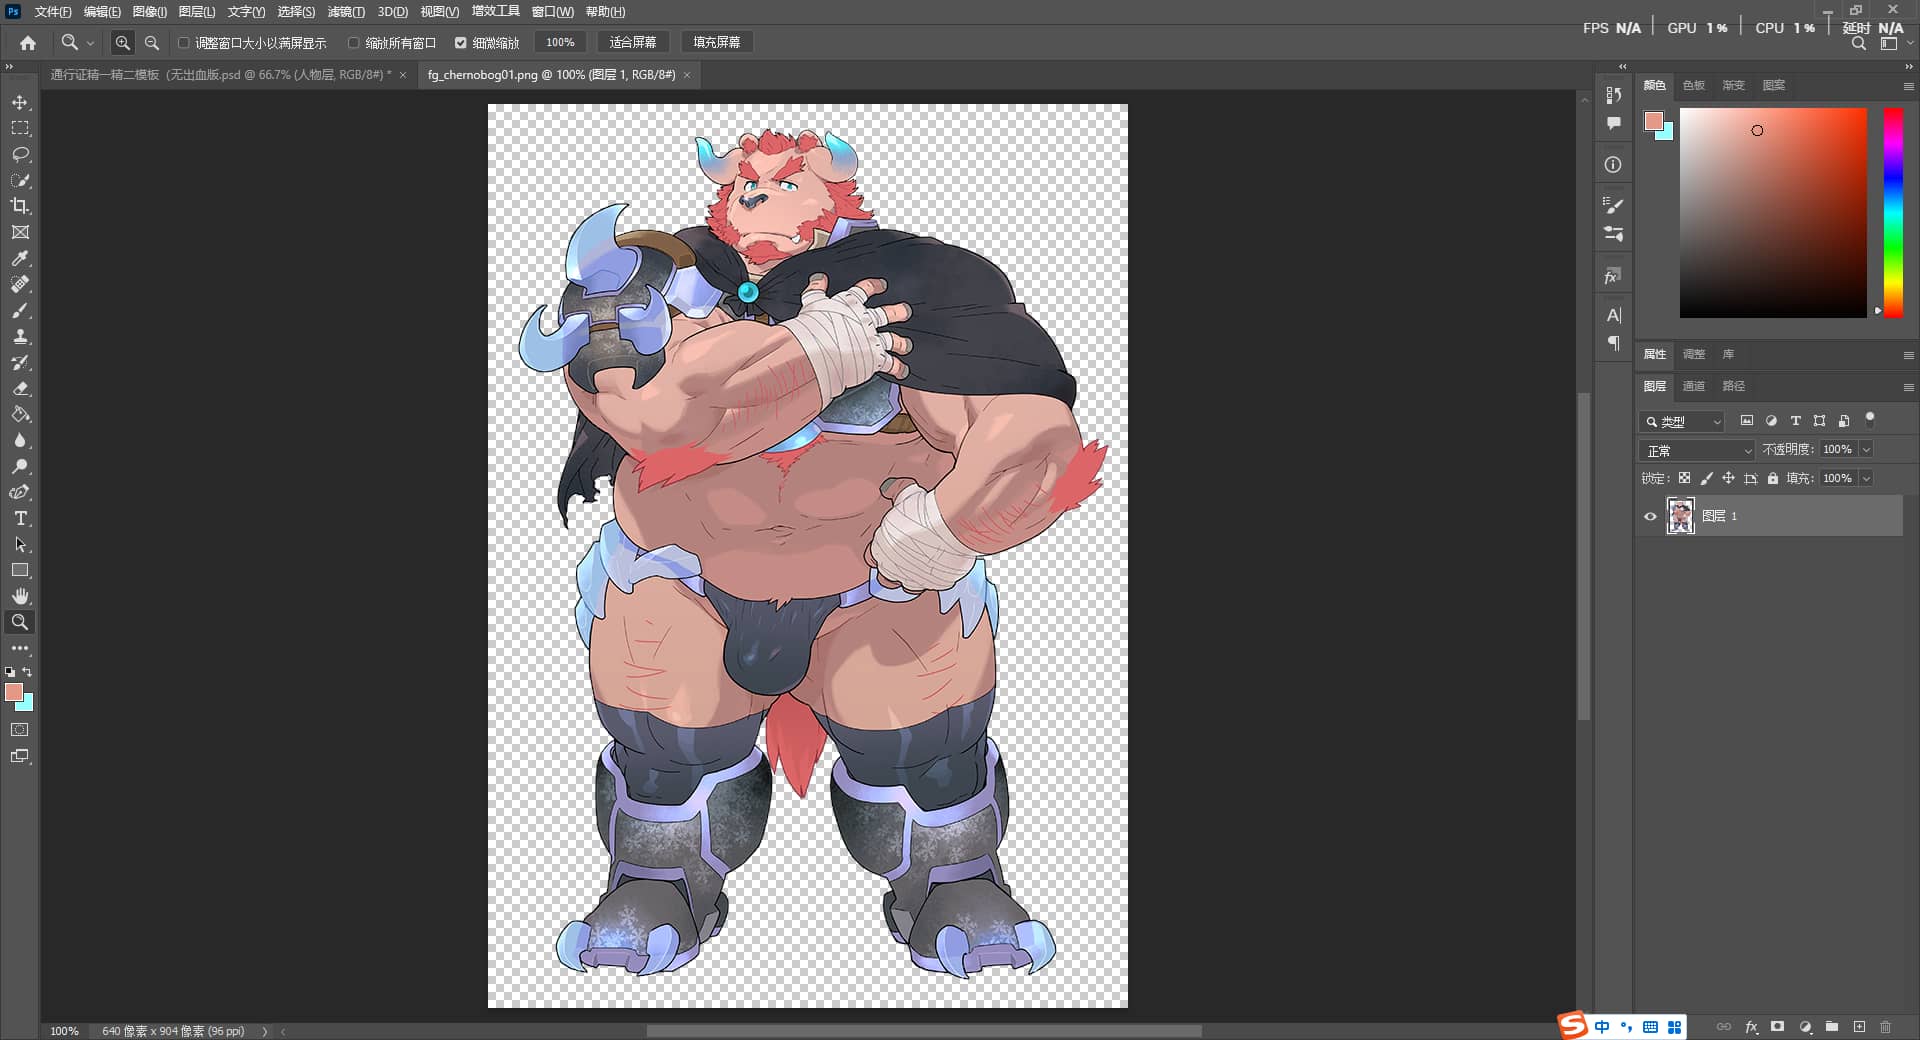Select the Horizontal Type tool

click(20, 519)
